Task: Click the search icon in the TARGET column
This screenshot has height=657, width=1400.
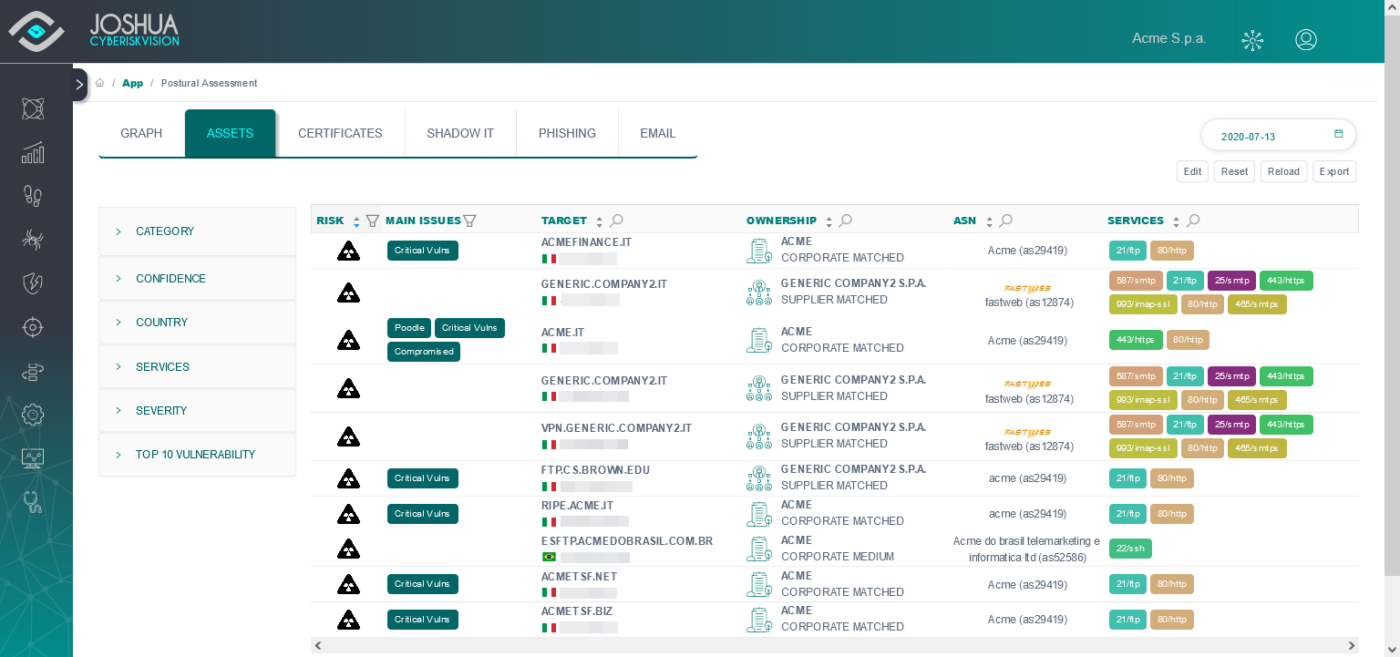Action: pos(617,221)
